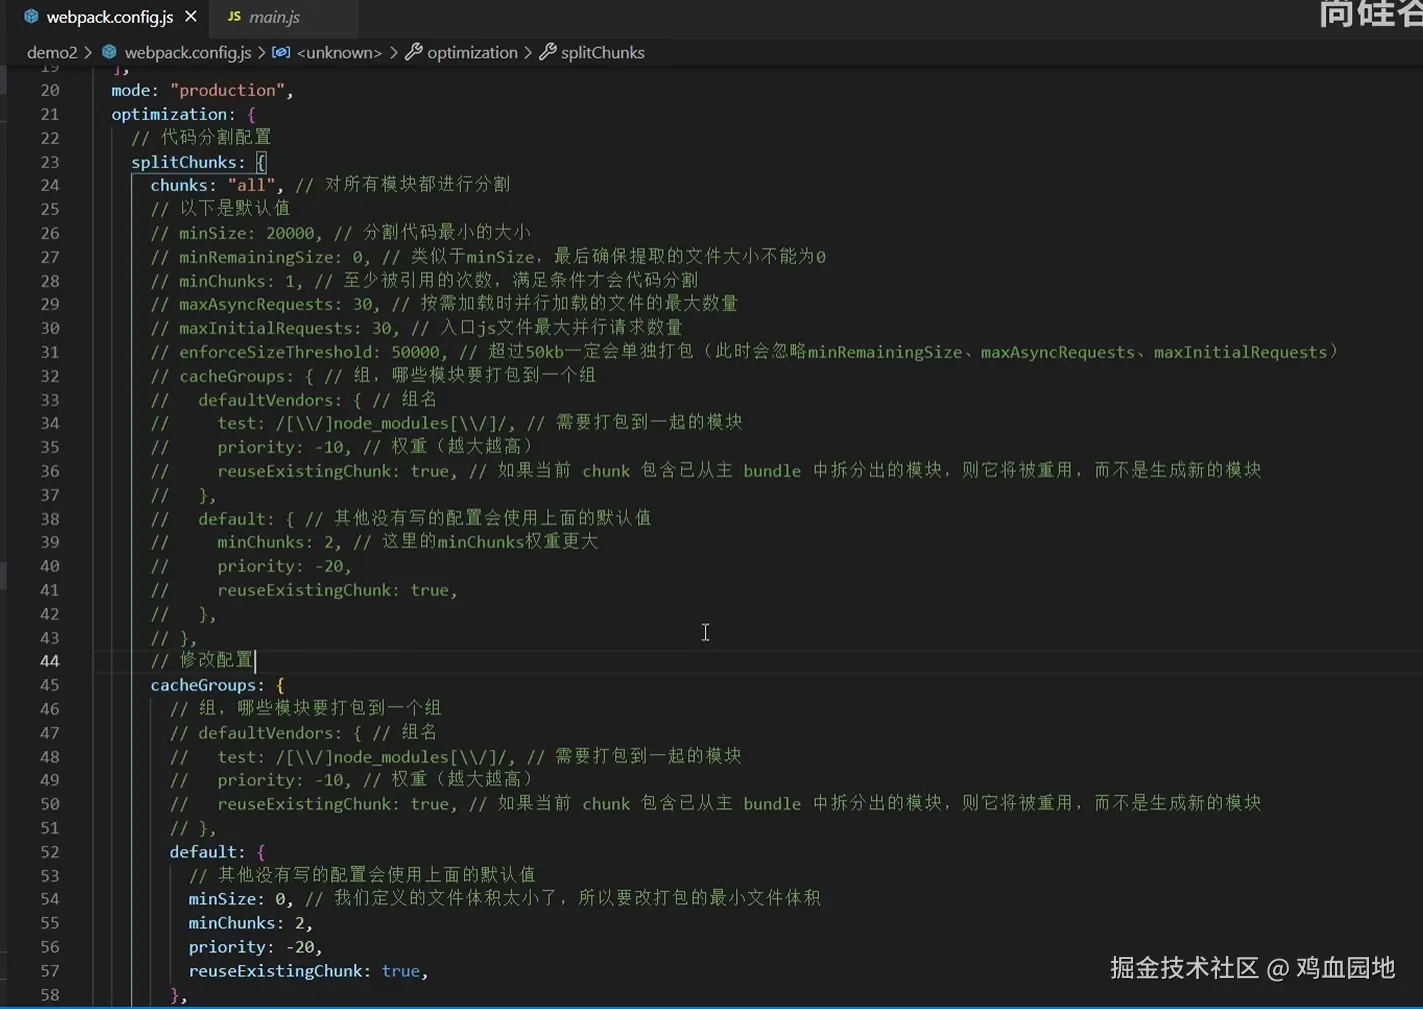
Task: Click the 'optimization' property name
Action: 169,114
